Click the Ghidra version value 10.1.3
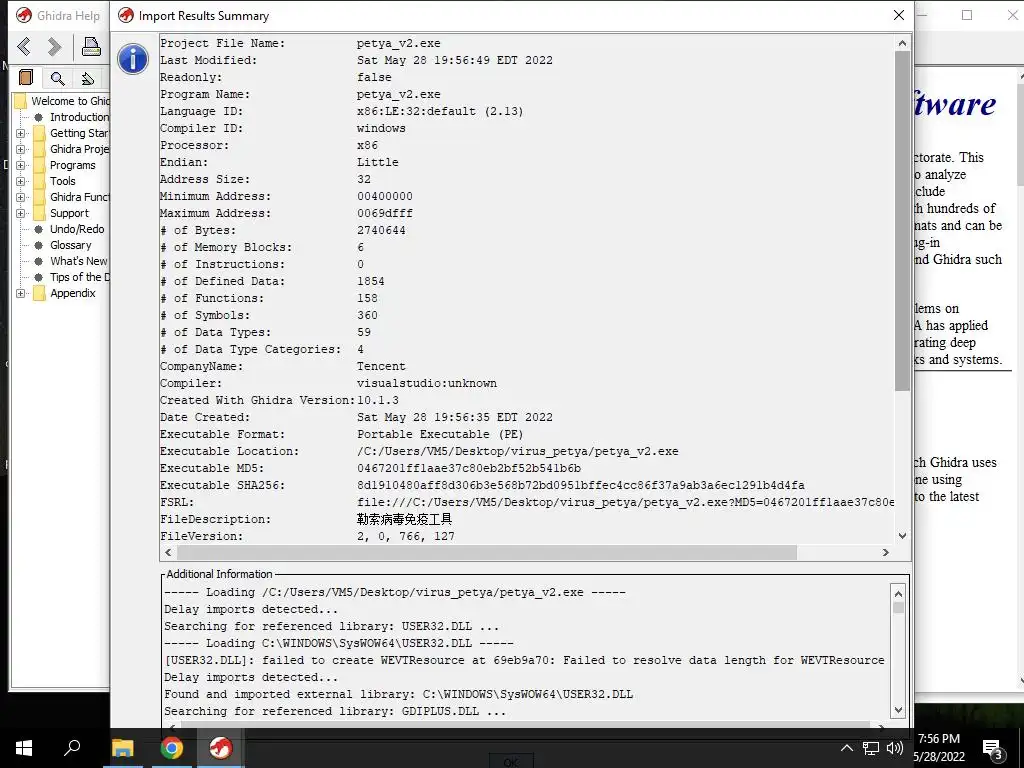 pos(377,400)
